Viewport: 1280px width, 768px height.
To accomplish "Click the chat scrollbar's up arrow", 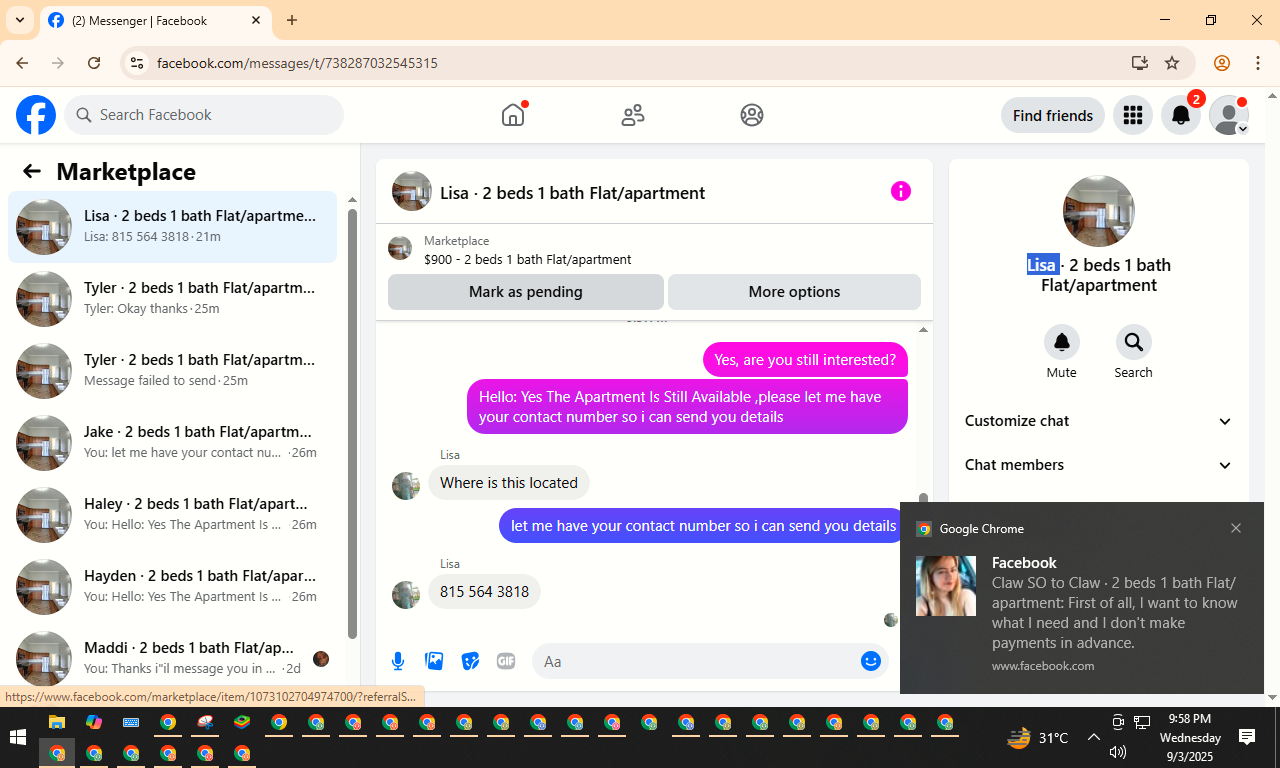I will [924, 330].
